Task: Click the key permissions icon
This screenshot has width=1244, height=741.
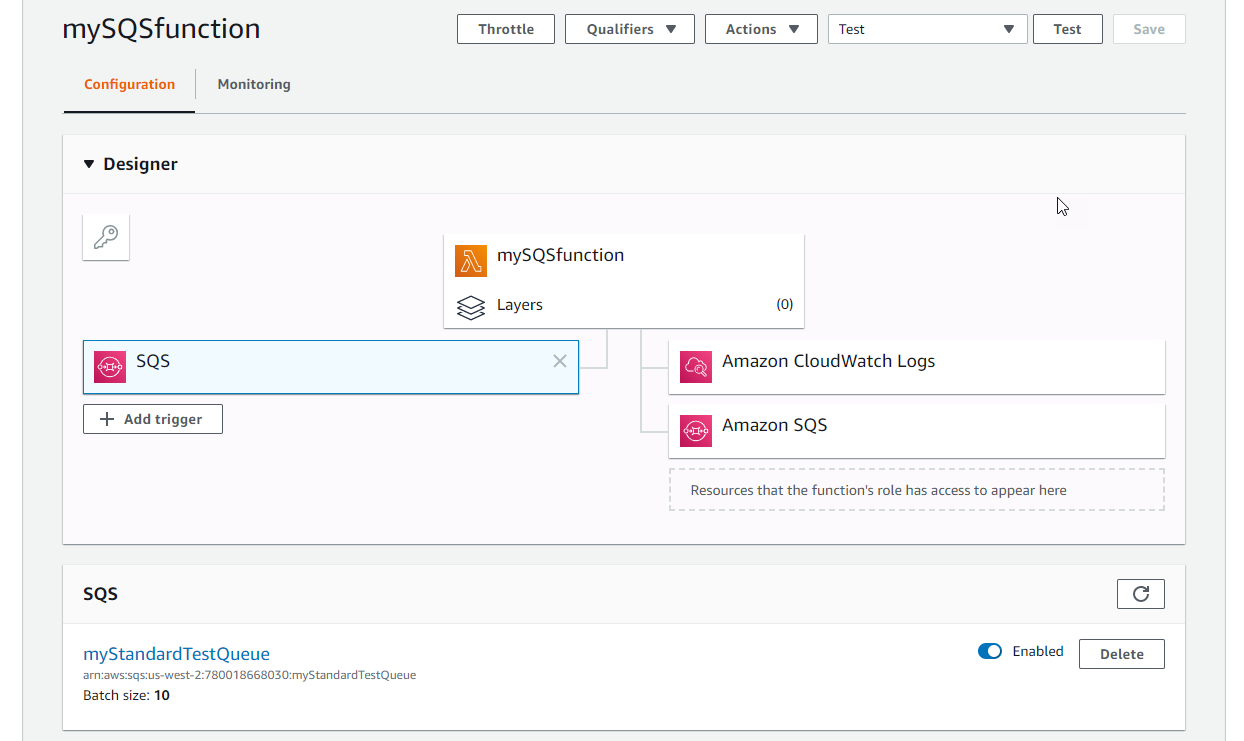Action: pos(106,237)
